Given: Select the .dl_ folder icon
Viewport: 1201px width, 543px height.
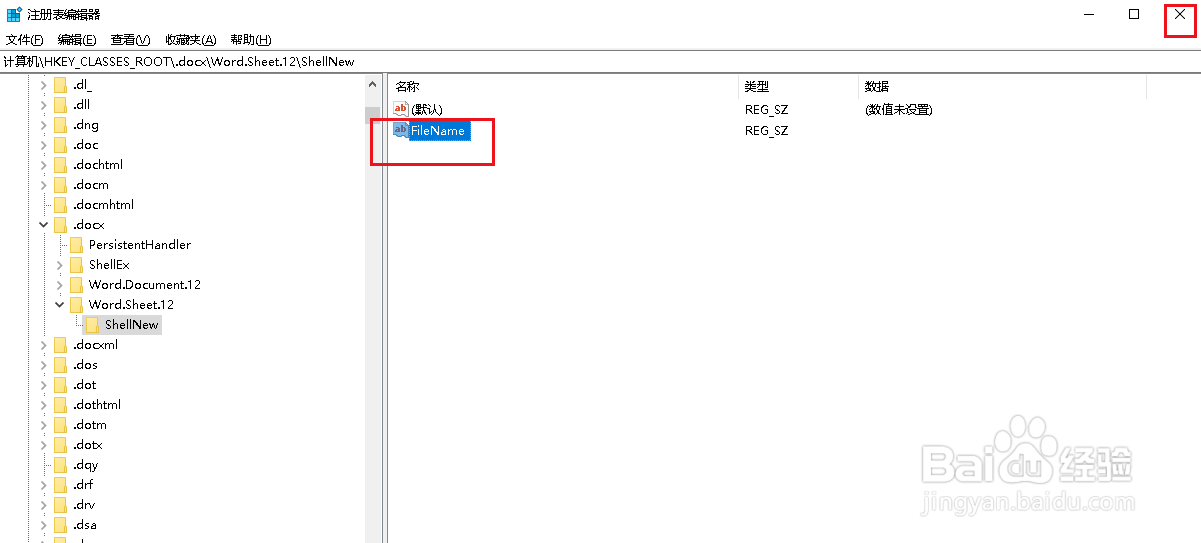Looking at the screenshot, I should coord(60,85).
